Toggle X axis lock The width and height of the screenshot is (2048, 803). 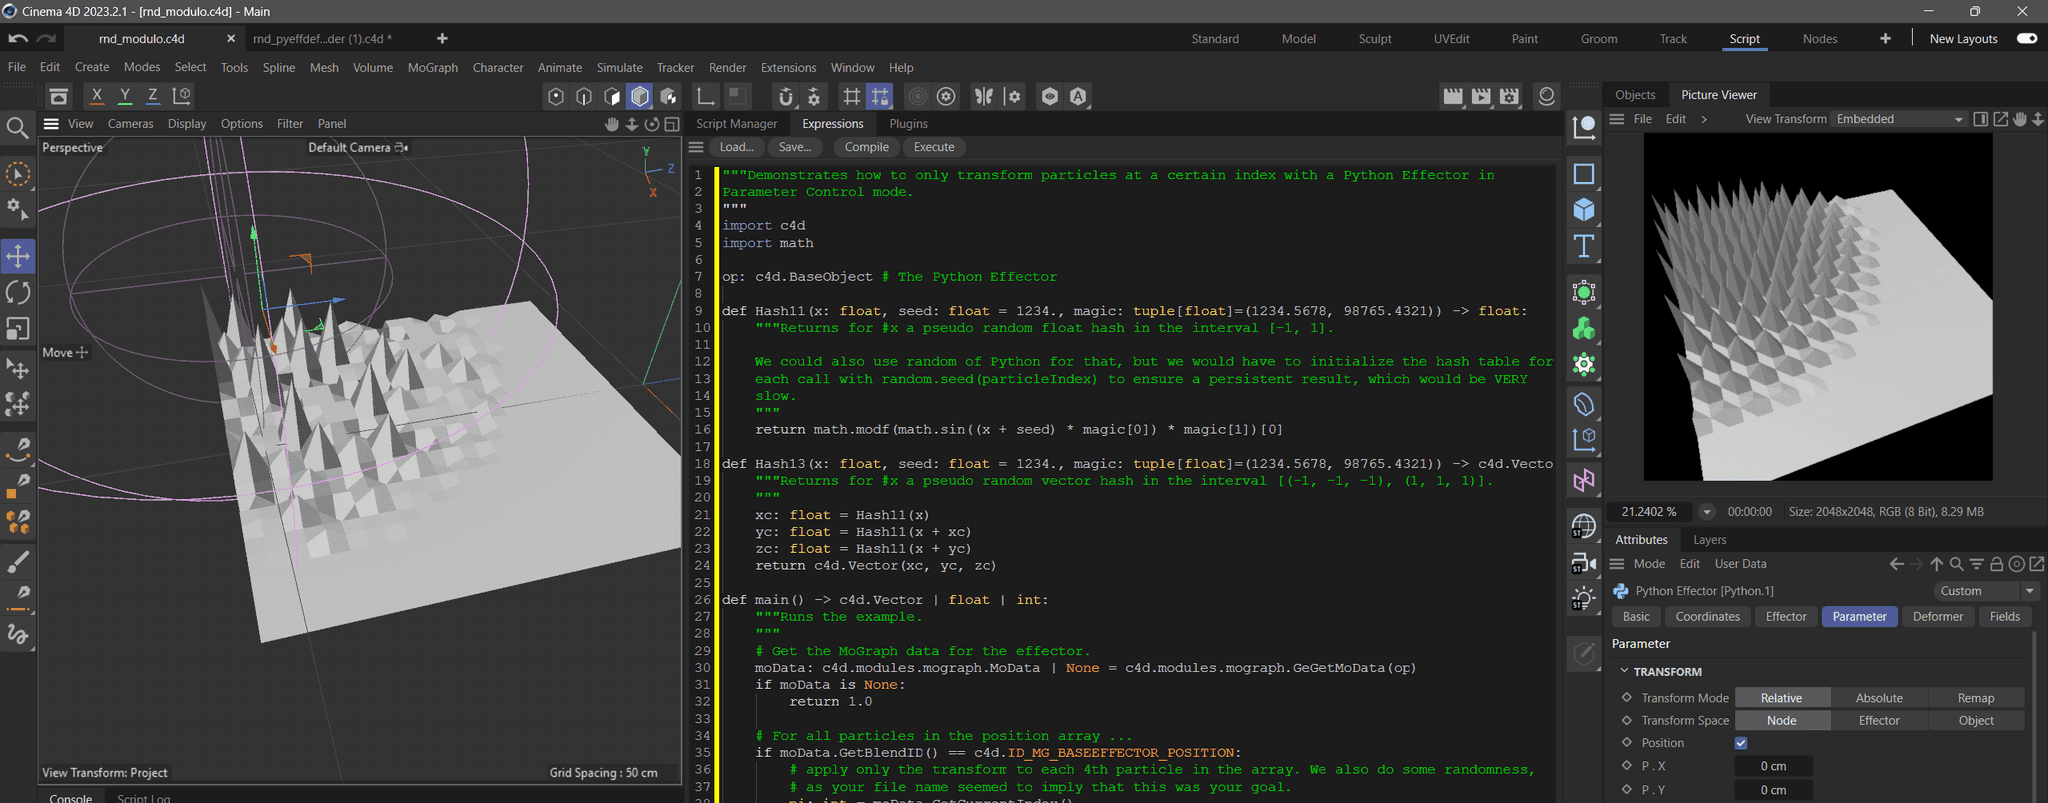point(96,96)
